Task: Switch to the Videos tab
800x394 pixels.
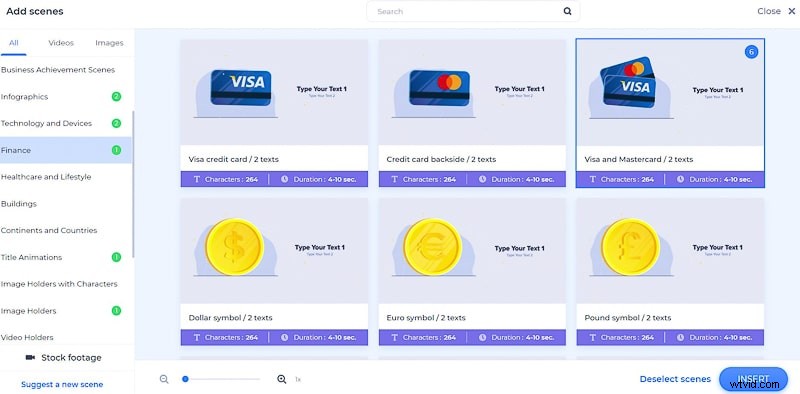Action: 61,43
